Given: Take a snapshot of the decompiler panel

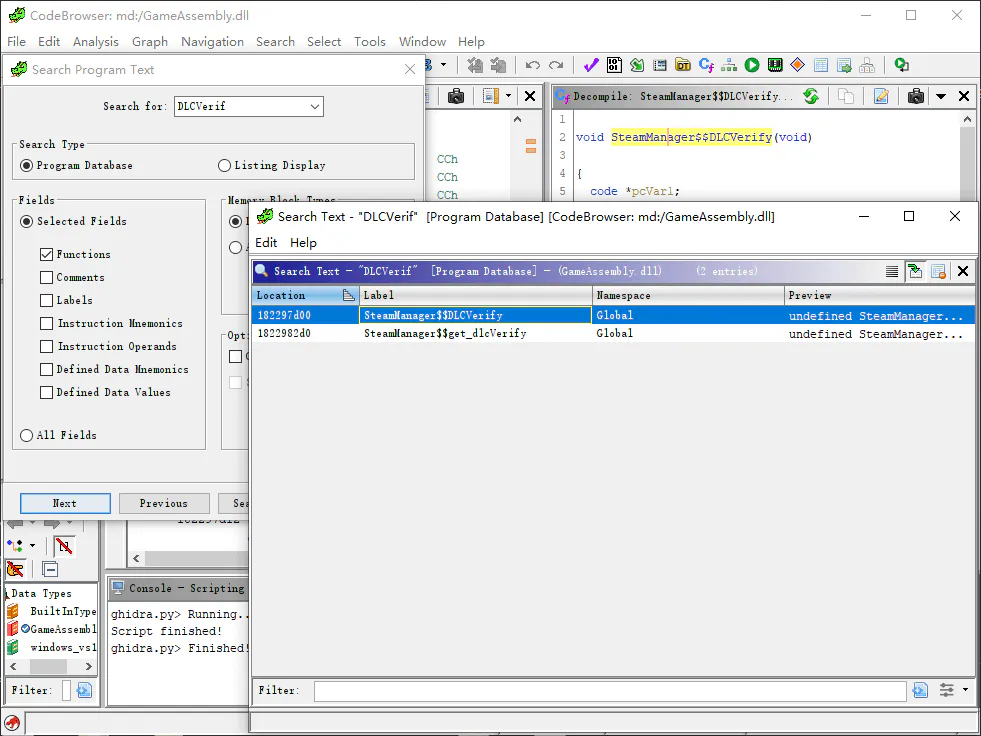Looking at the screenshot, I should point(916,96).
